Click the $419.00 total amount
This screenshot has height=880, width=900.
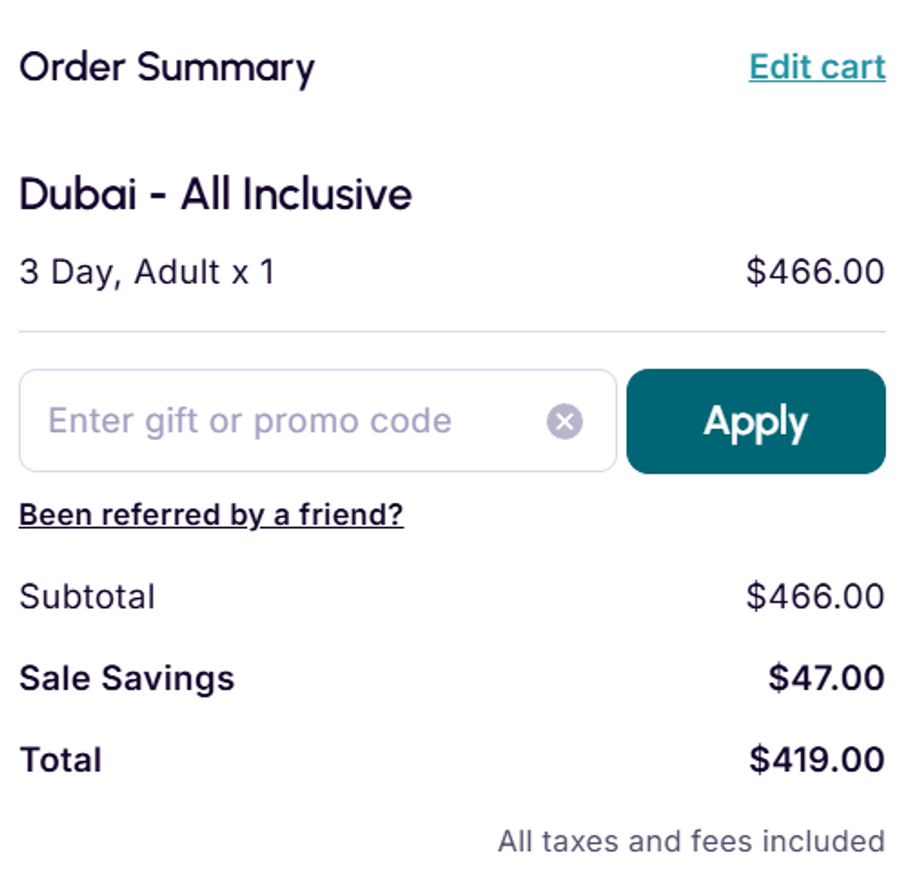coord(816,760)
